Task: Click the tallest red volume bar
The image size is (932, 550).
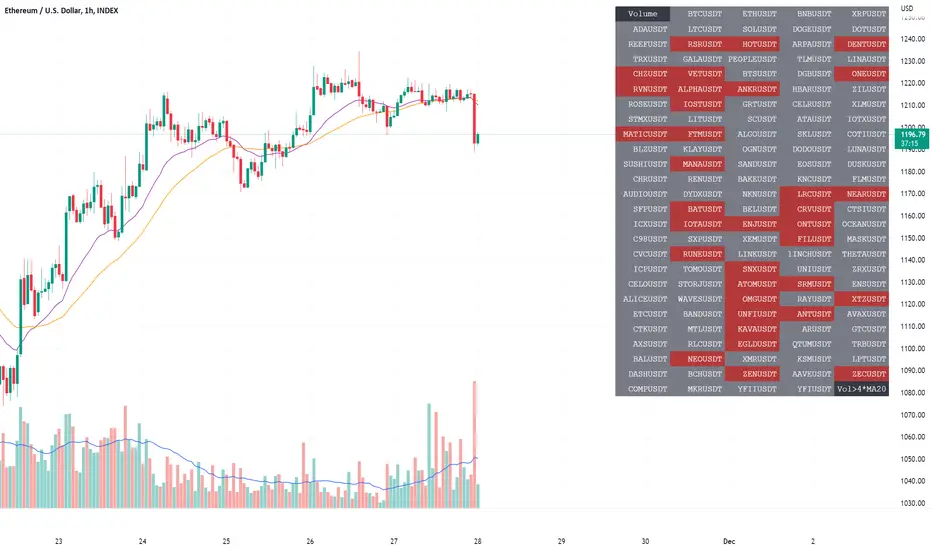Action: tap(474, 444)
